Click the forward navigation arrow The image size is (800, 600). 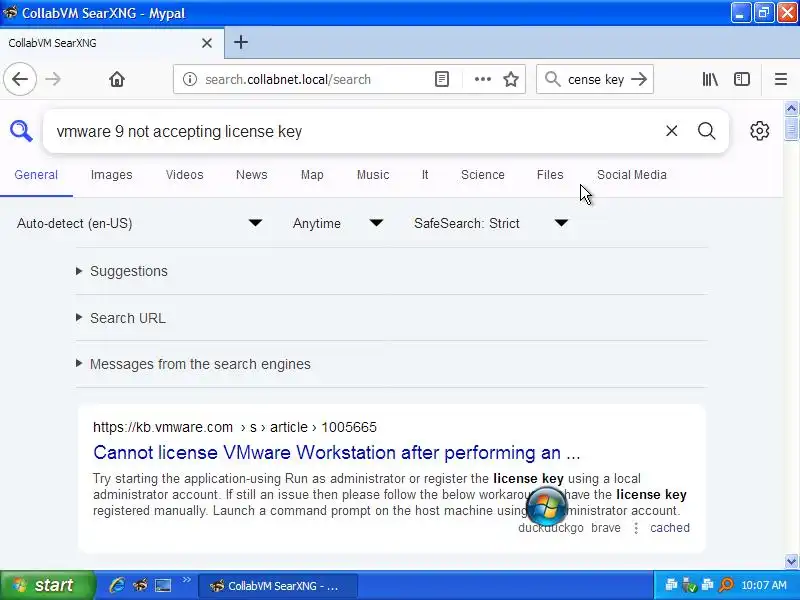click(x=53, y=79)
